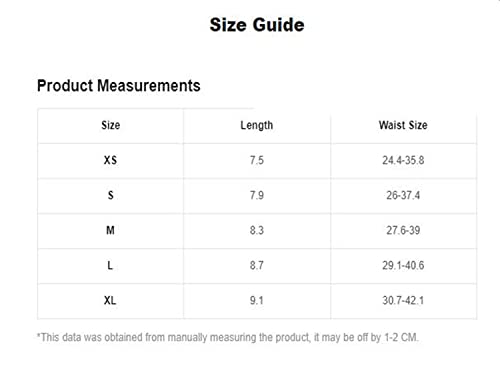This screenshot has width=500, height=367.
Task: Click the 7.9 length value
Action: point(257,195)
